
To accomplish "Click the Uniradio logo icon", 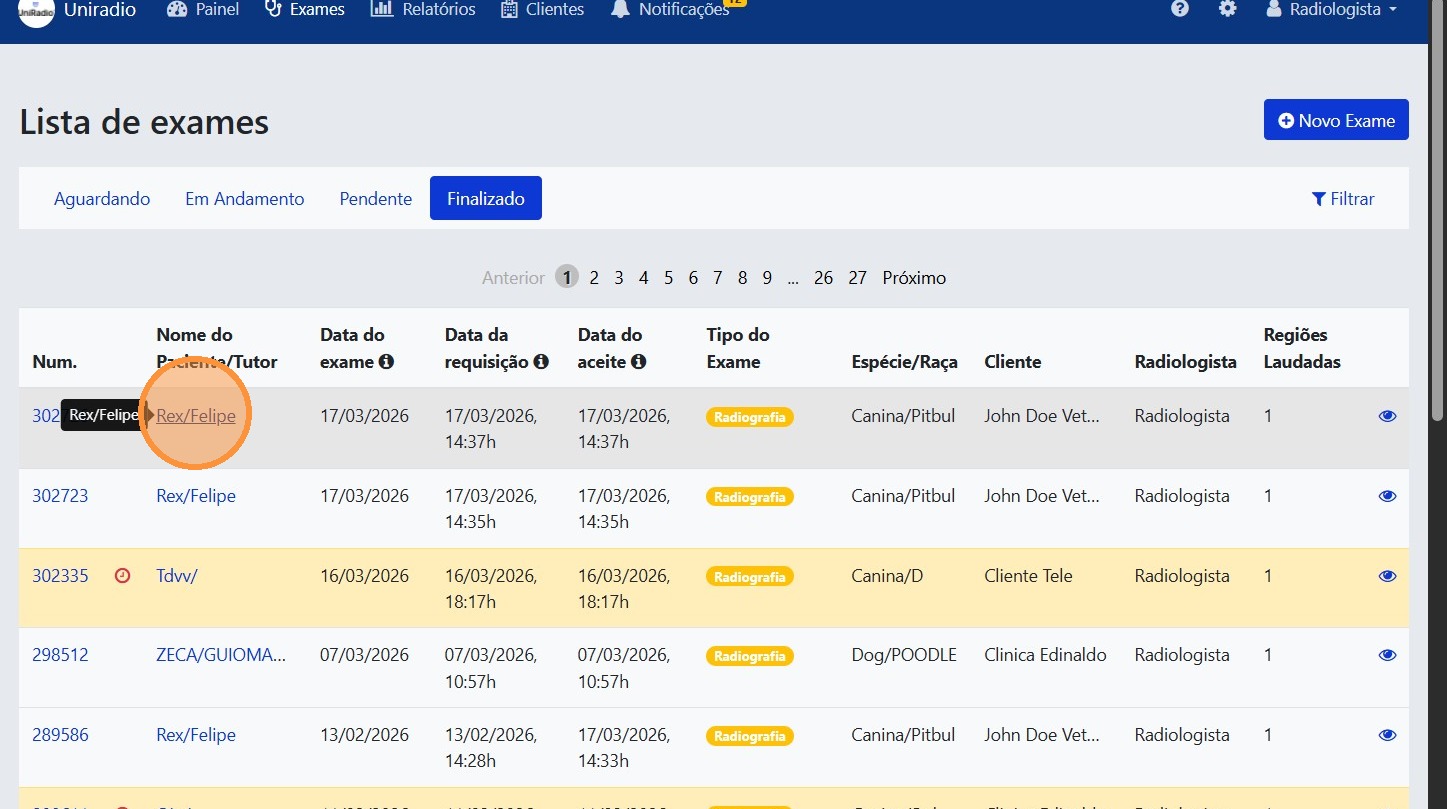I will 36,10.
